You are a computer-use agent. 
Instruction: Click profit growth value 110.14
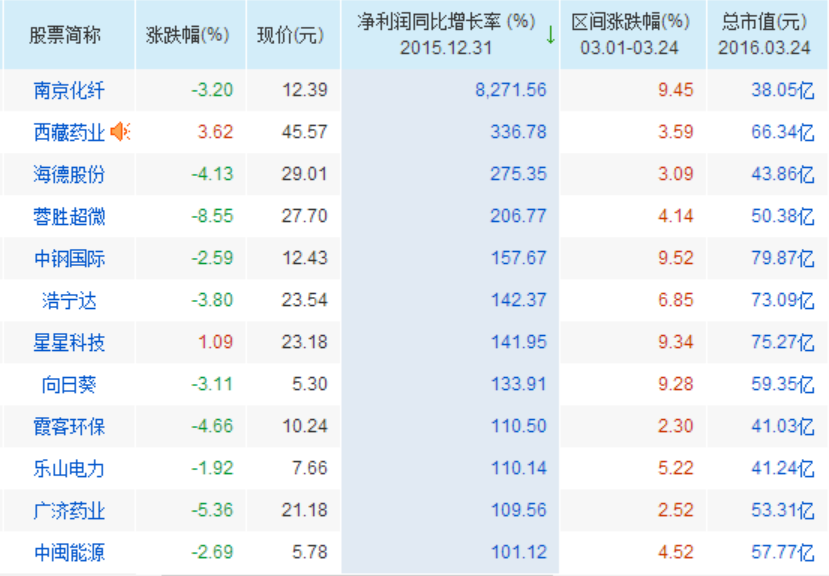[x=519, y=468]
